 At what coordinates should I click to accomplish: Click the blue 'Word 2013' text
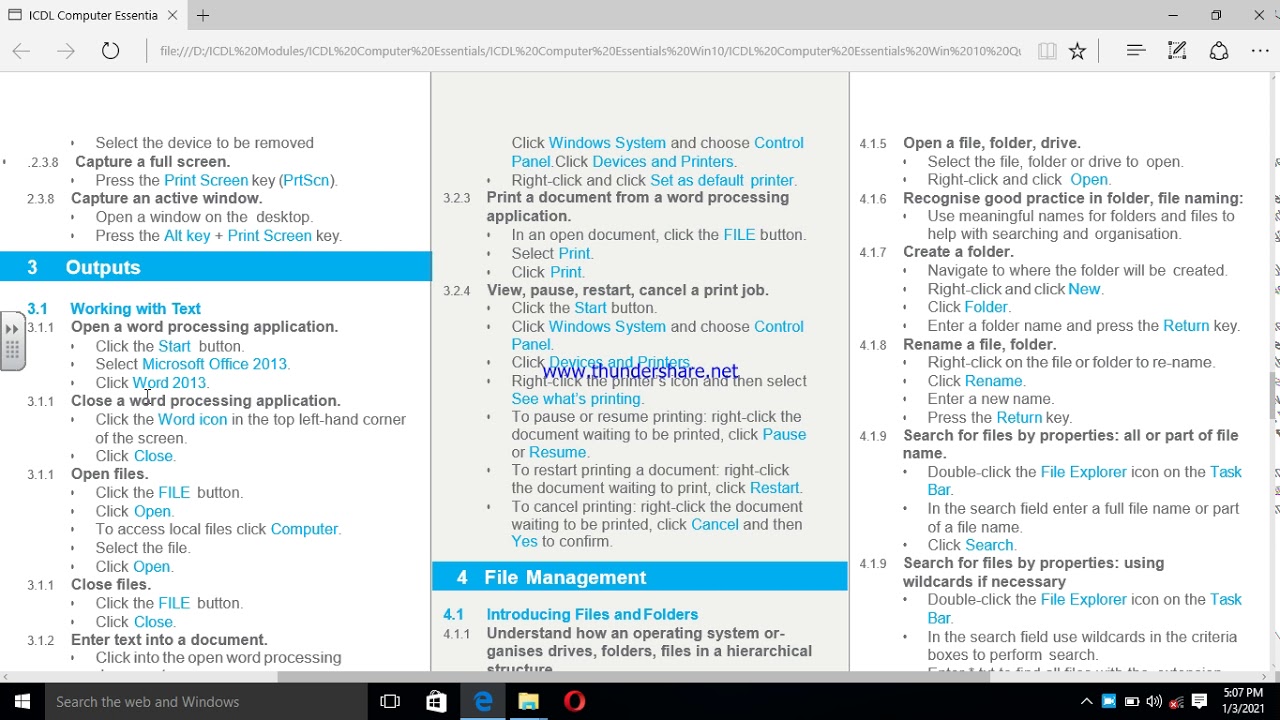[169, 382]
